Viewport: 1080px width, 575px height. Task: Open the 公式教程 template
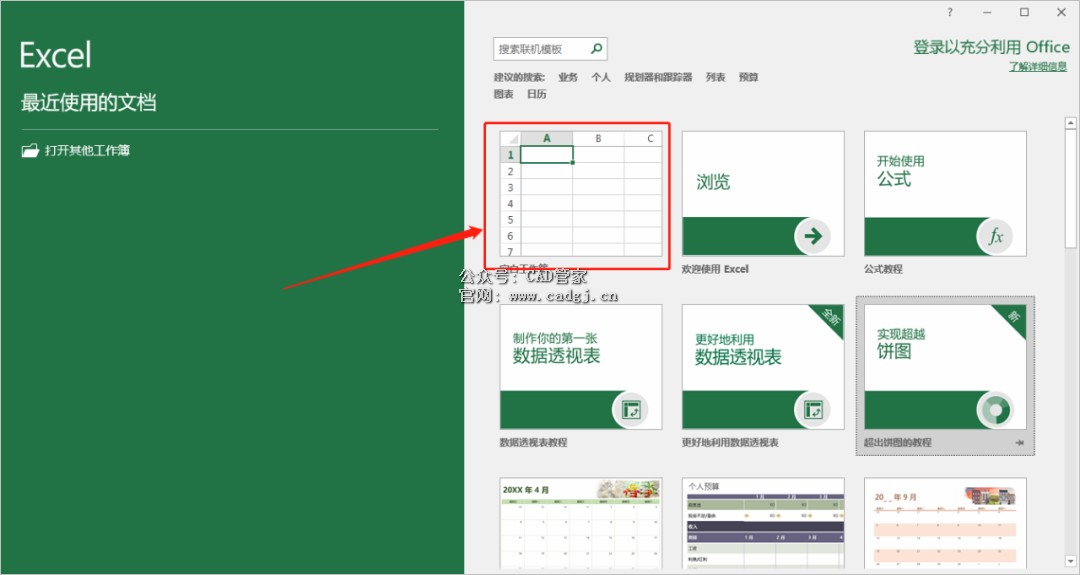coord(946,194)
